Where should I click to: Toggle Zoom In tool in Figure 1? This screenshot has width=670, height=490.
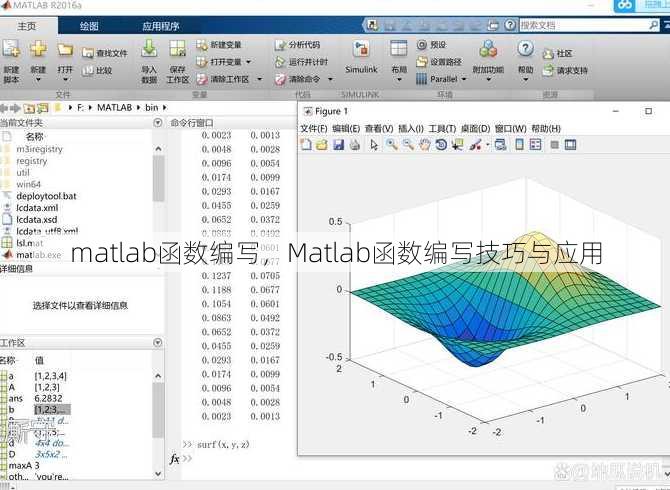click(x=391, y=145)
